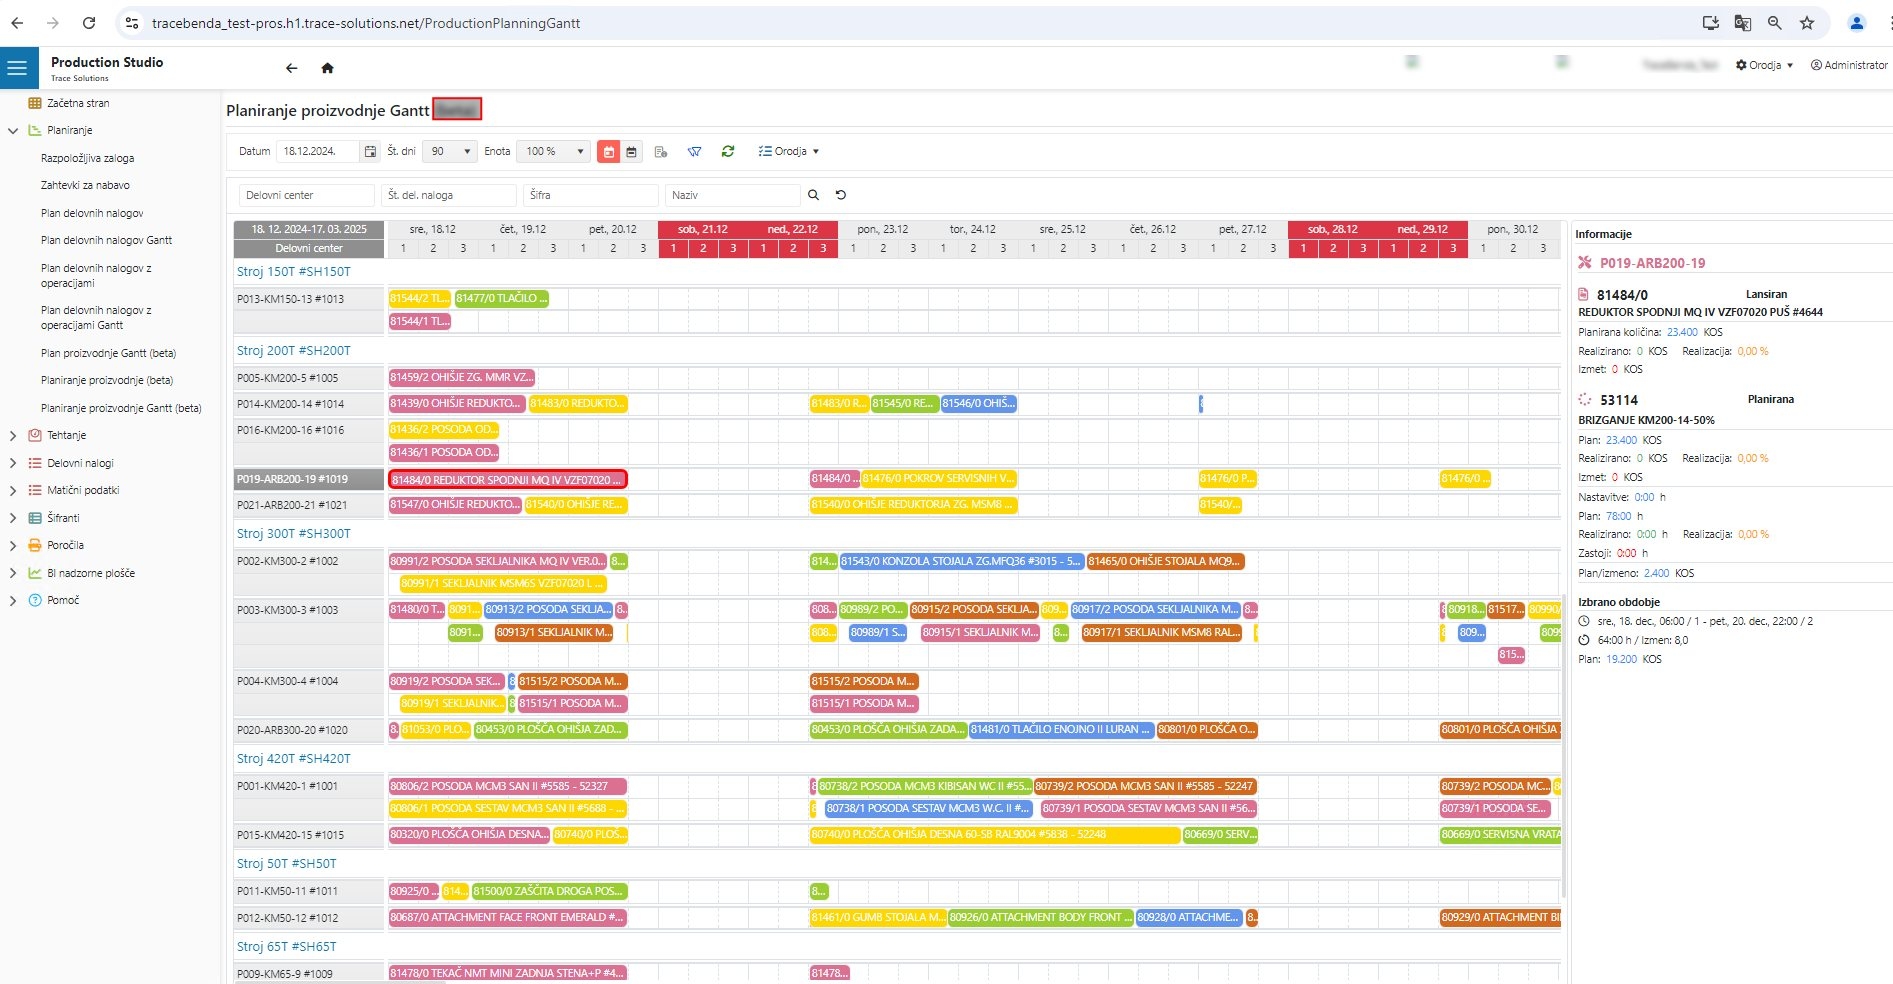
Task: Click the home icon in header
Action: point(327,68)
